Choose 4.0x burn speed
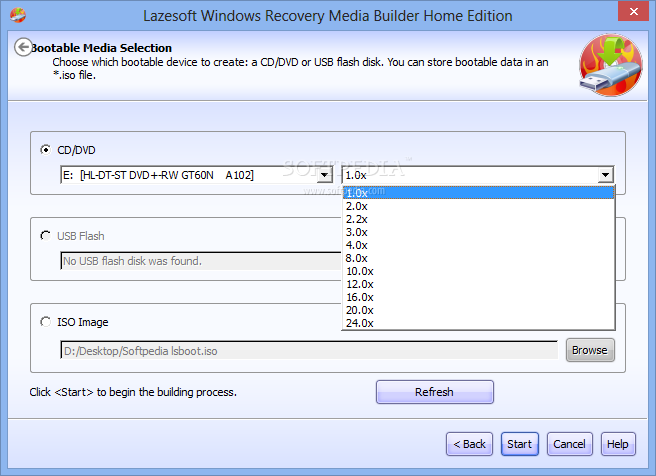Viewport: 656px width, 476px height. (x=479, y=245)
